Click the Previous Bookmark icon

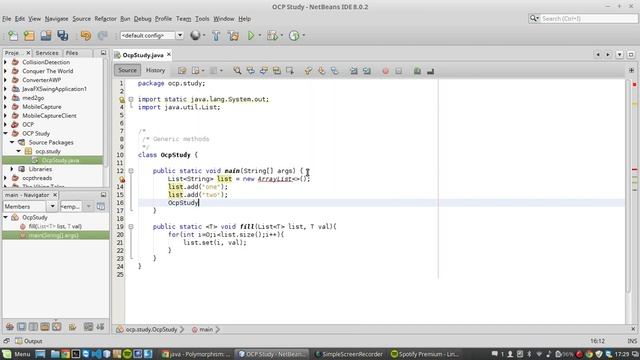click(x=308, y=71)
